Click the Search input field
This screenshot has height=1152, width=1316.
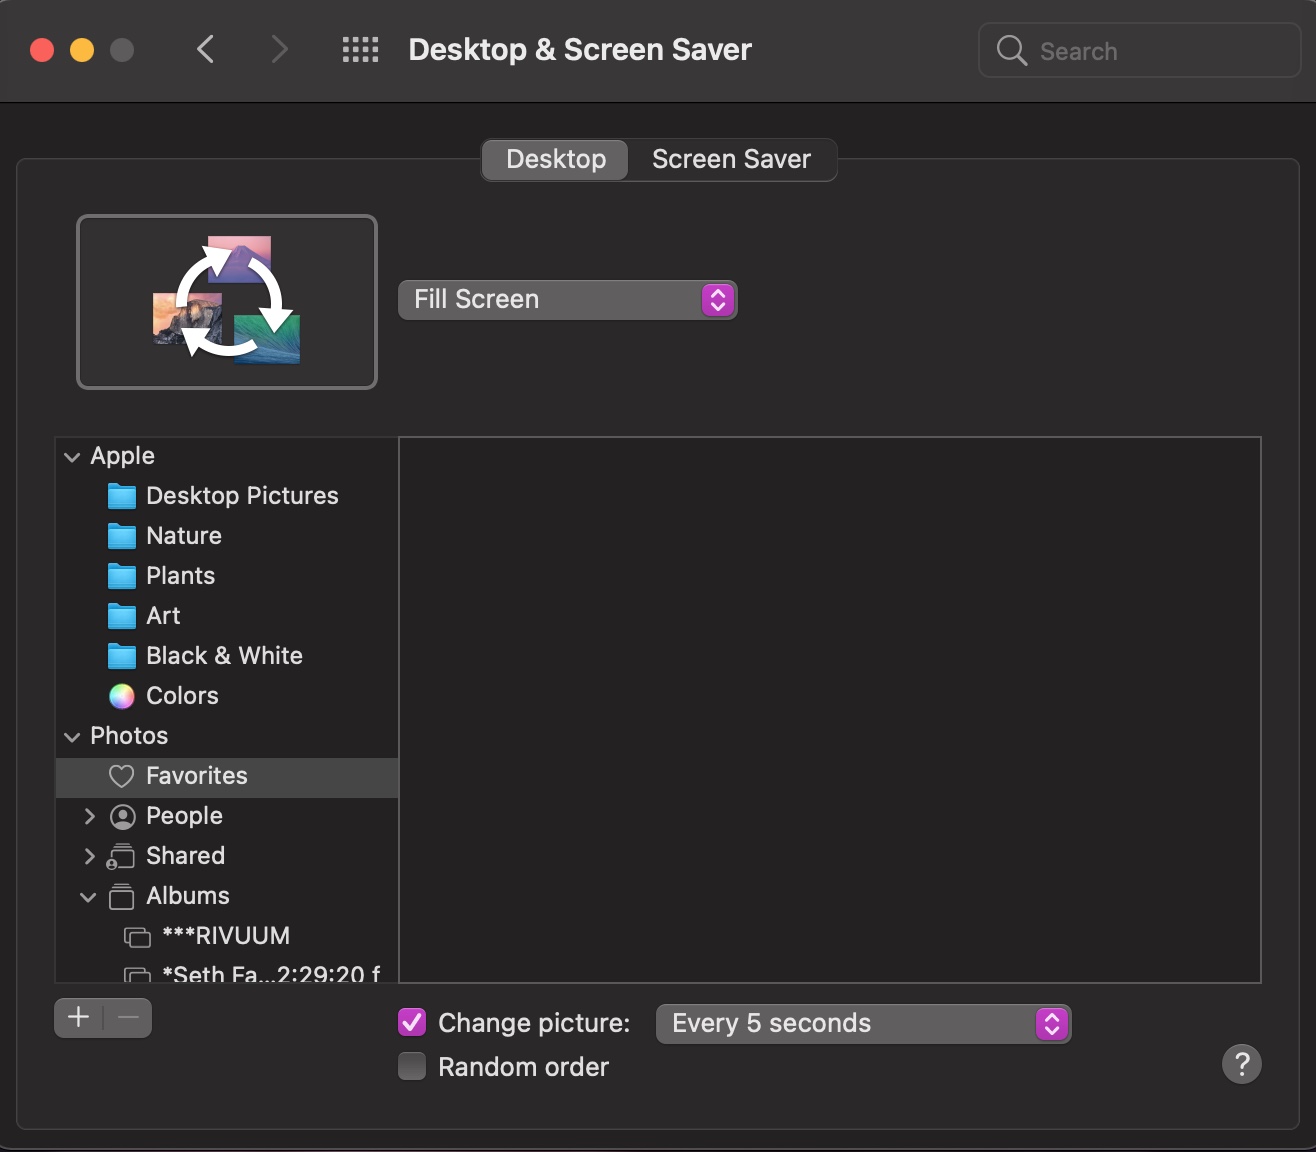pyautogui.click(x=1139, y=50)
